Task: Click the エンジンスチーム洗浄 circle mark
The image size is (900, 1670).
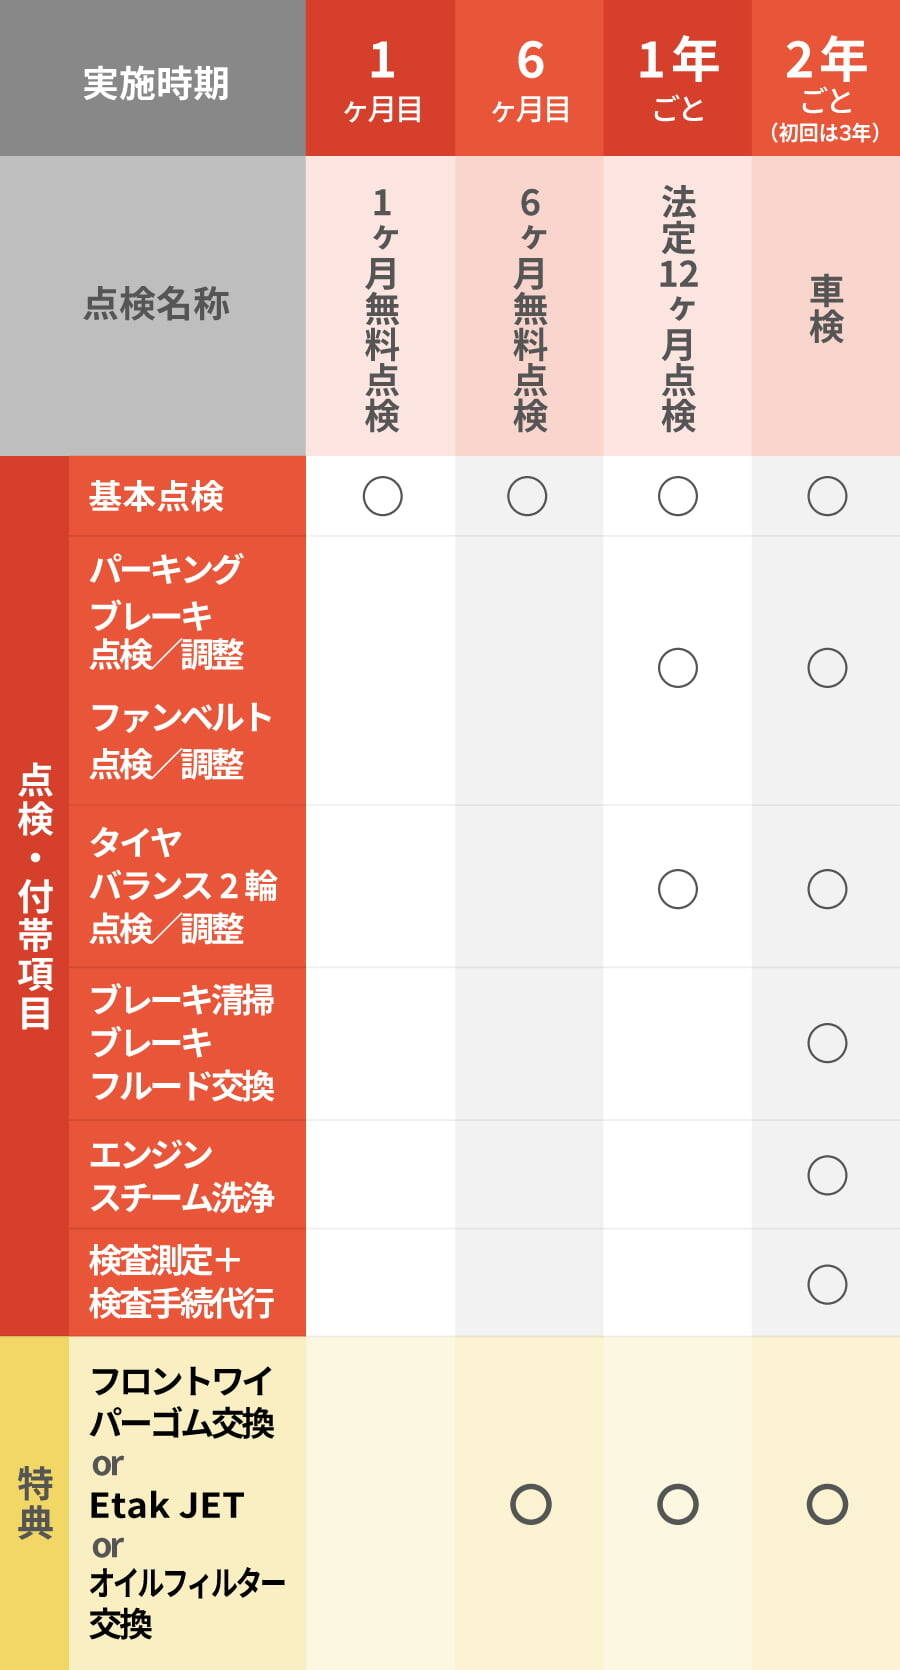Action: pos(827,1175)
